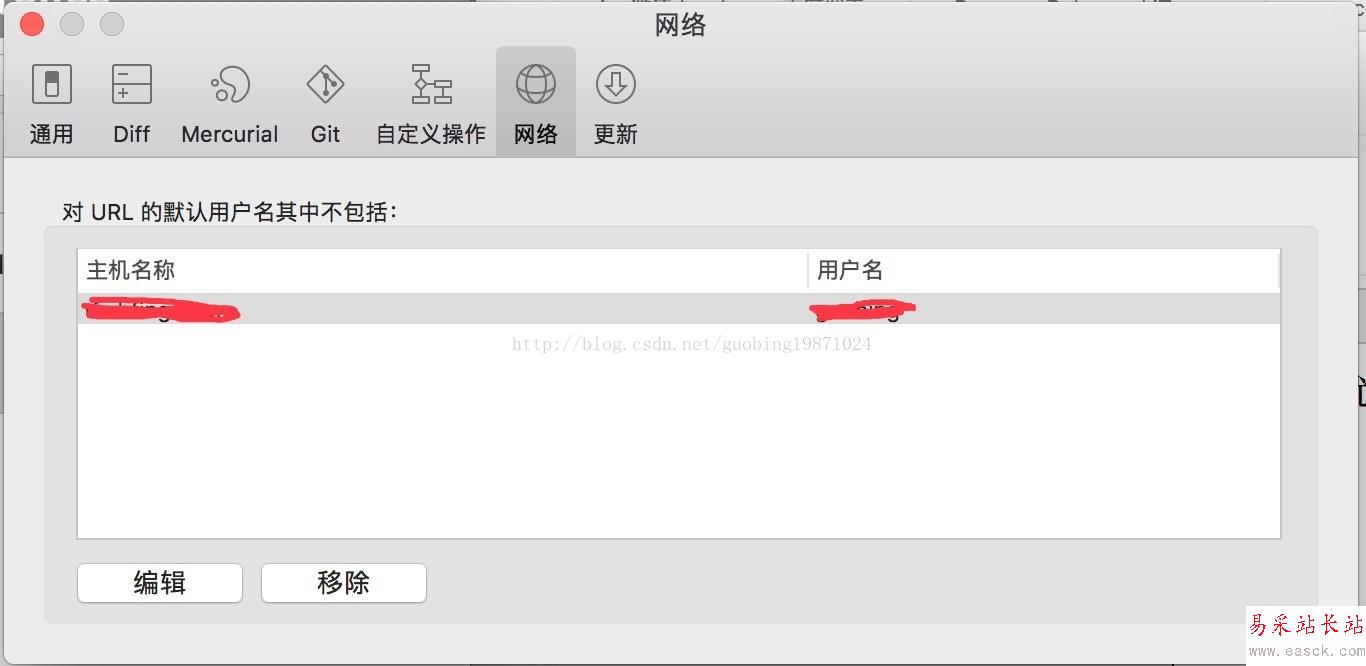Click the column divider between 主机名称 and 用户名
Screen dimensions: 1366x666
(x=808, y=270)
